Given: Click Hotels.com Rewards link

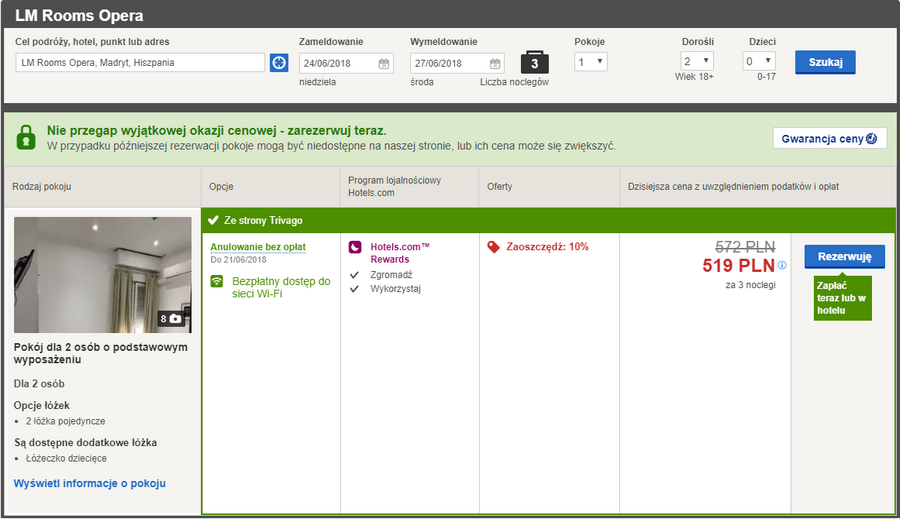Looking at the screenshot, I should (x=399, y=253).
